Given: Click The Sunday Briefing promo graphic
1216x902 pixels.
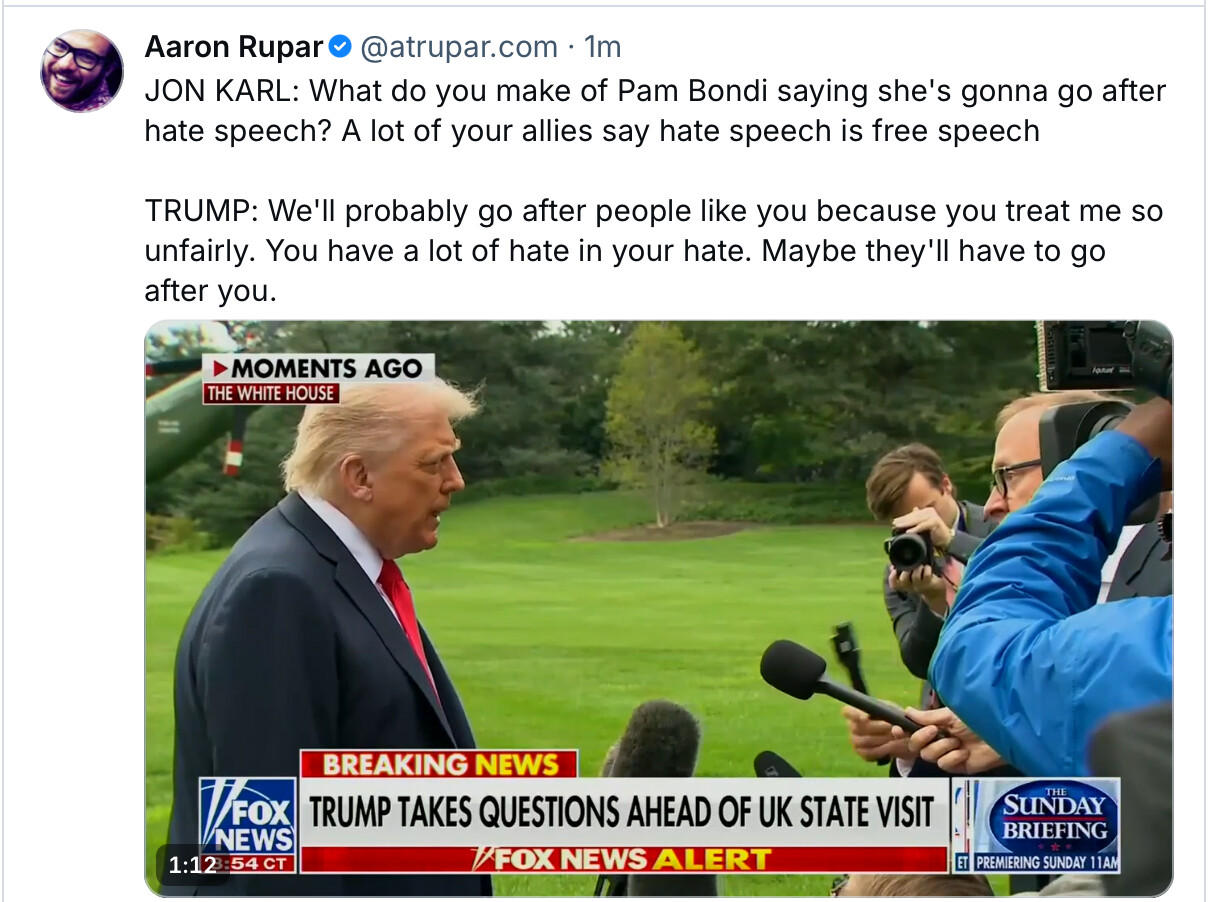Looking at the screenshot, I should click(x=1035, y=825).
